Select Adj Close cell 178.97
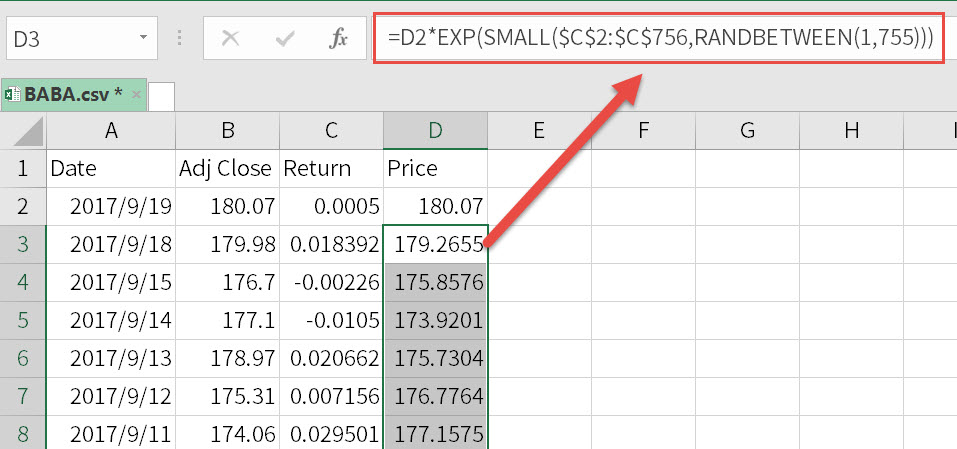 point(228,358)
